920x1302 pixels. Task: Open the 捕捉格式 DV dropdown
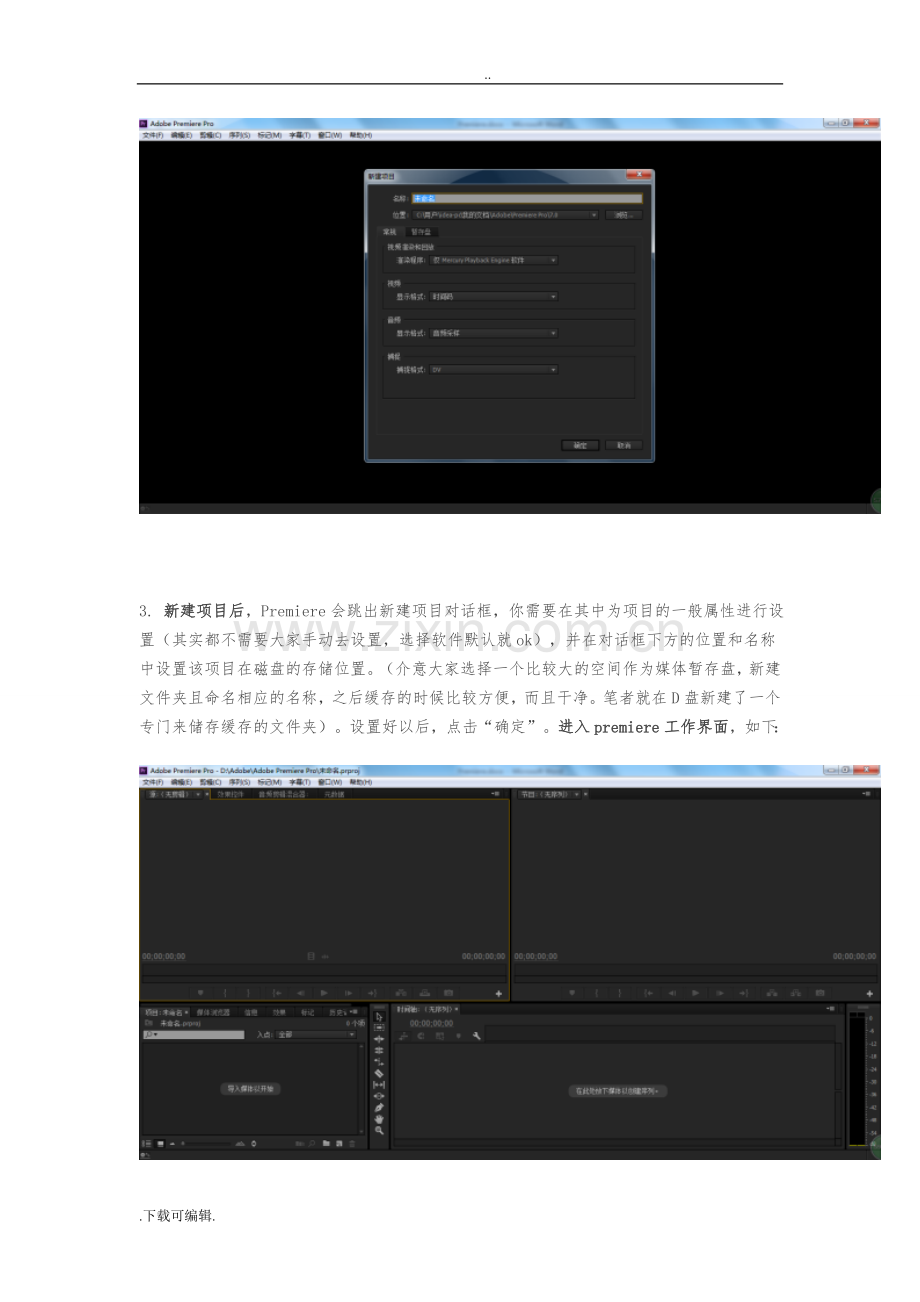click(x=493, y=370)
